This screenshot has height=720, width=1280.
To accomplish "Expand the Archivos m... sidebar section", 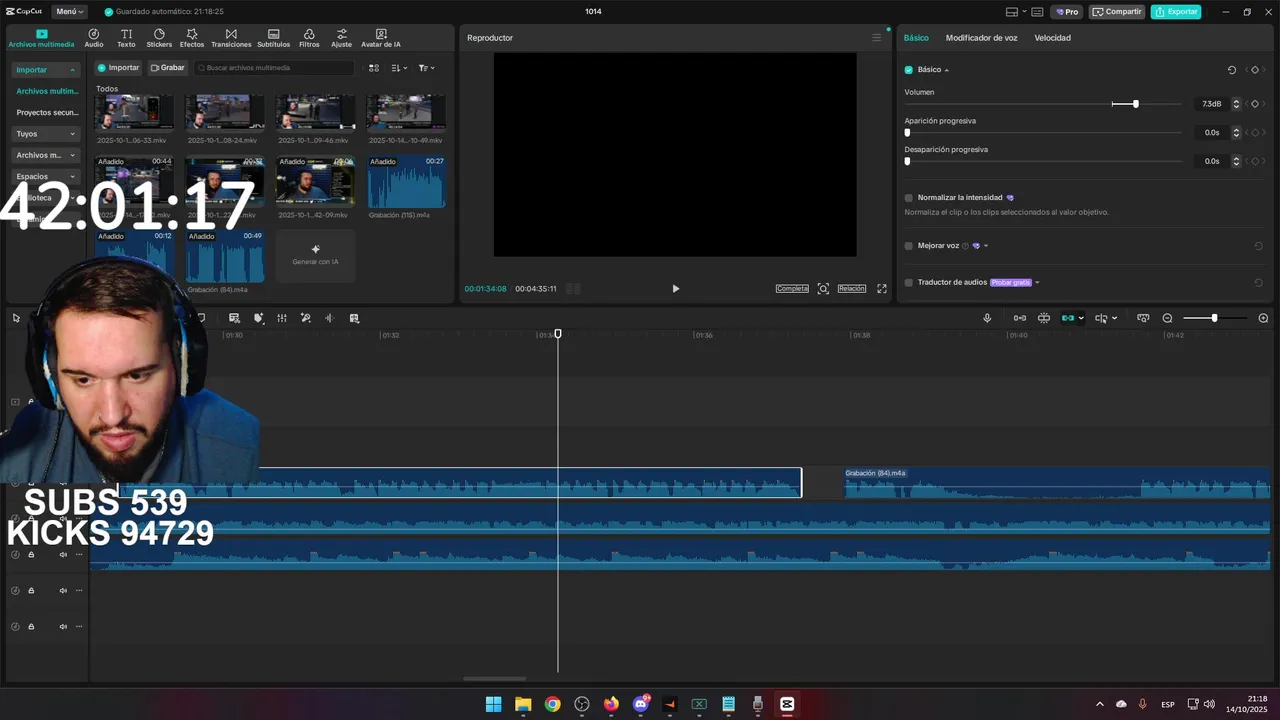I will tap(46, 155).
